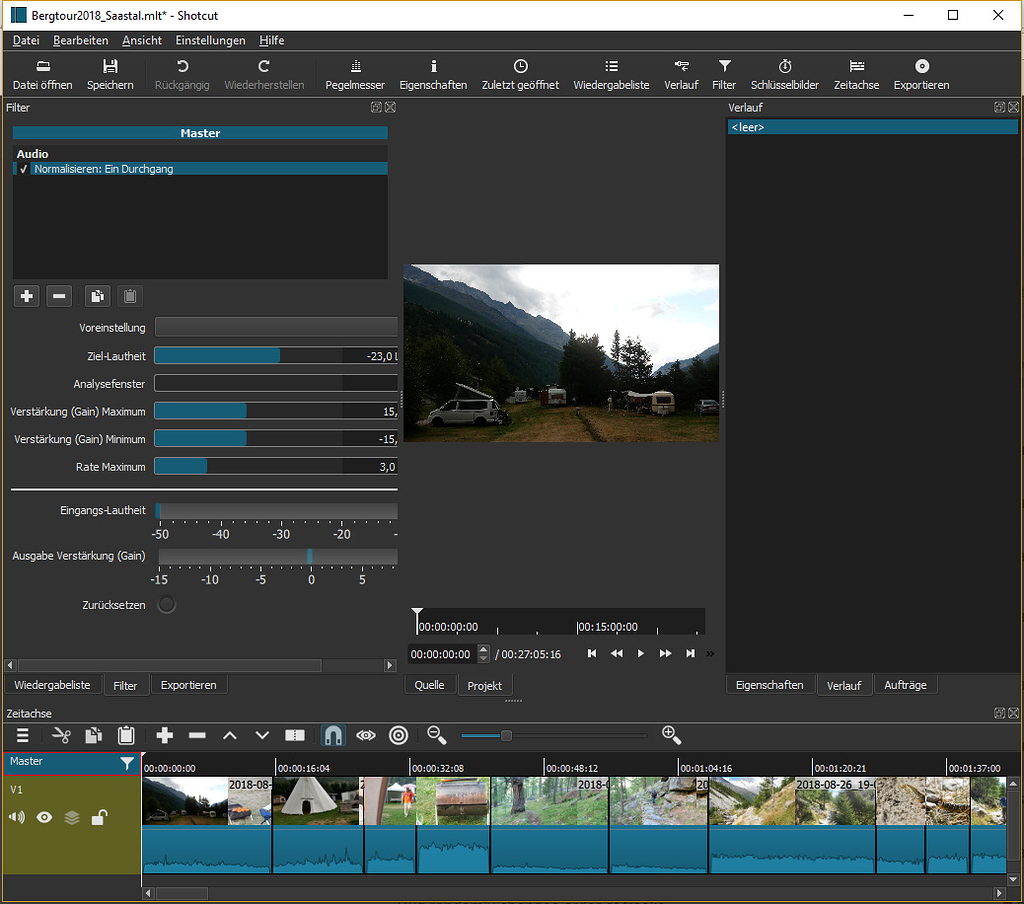Switch to Quelle player tab
The width and height of the screenshot is (1024, 904).
coord(429,685)
